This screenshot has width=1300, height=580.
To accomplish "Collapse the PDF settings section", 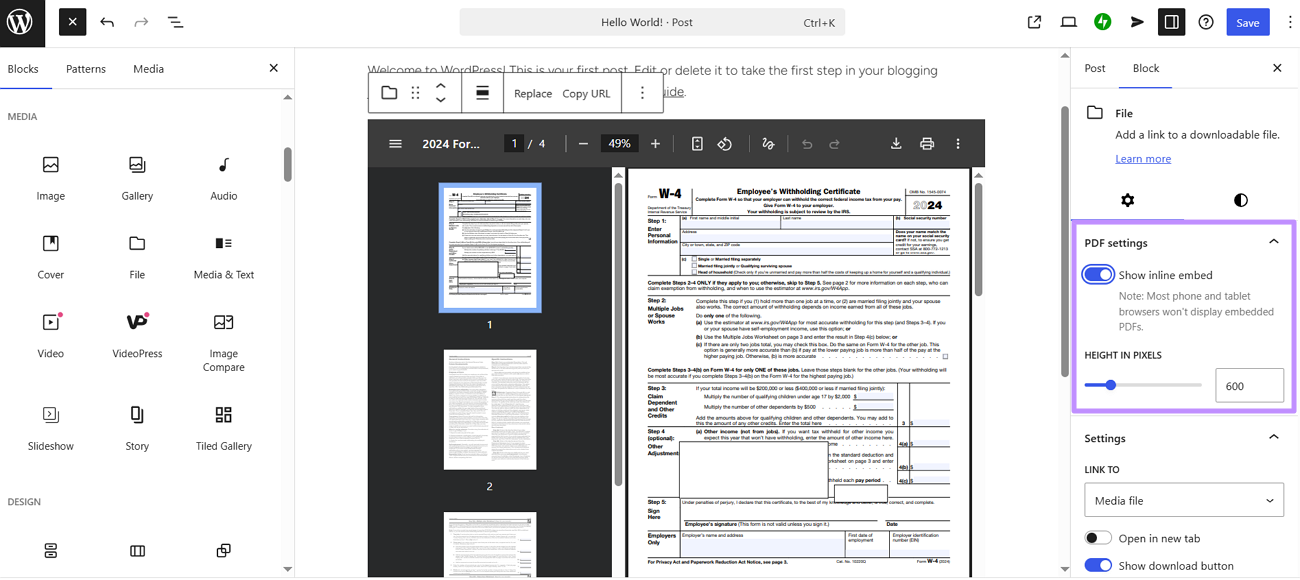I will point(1273,241).
